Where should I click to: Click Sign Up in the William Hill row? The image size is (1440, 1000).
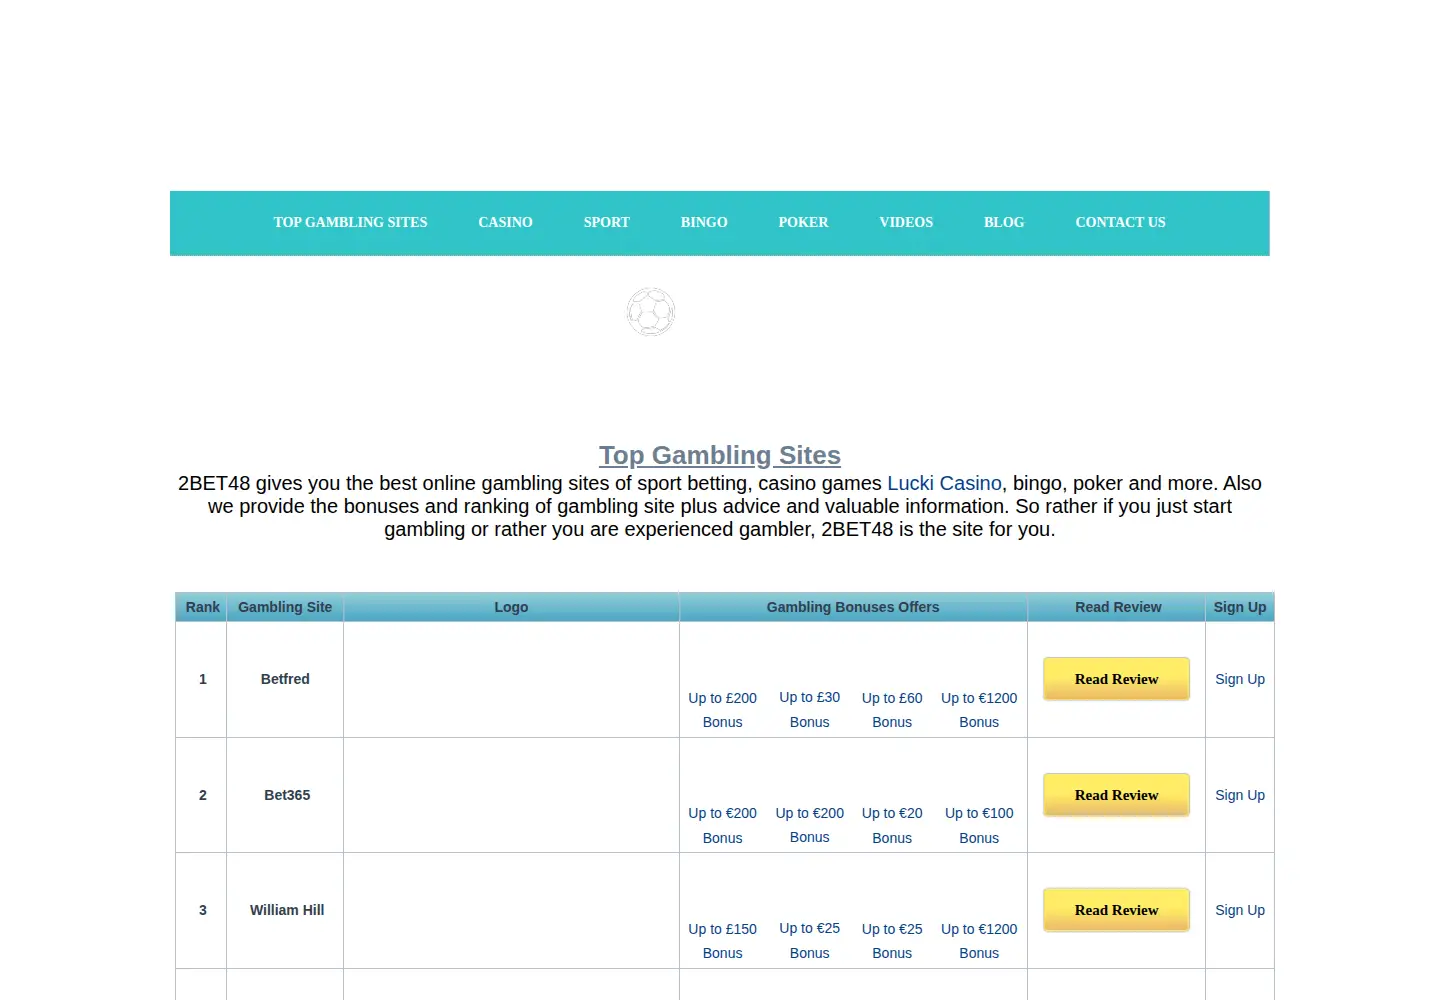click(x=1240, y=910)
